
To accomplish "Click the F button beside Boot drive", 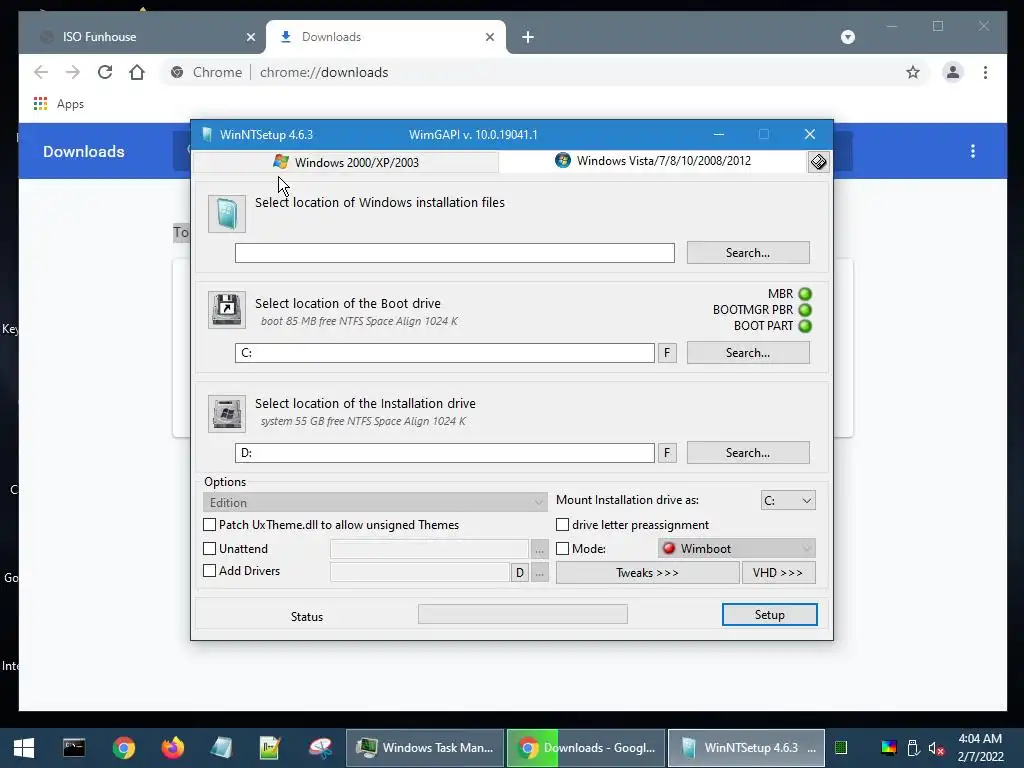I will [667, 353].
